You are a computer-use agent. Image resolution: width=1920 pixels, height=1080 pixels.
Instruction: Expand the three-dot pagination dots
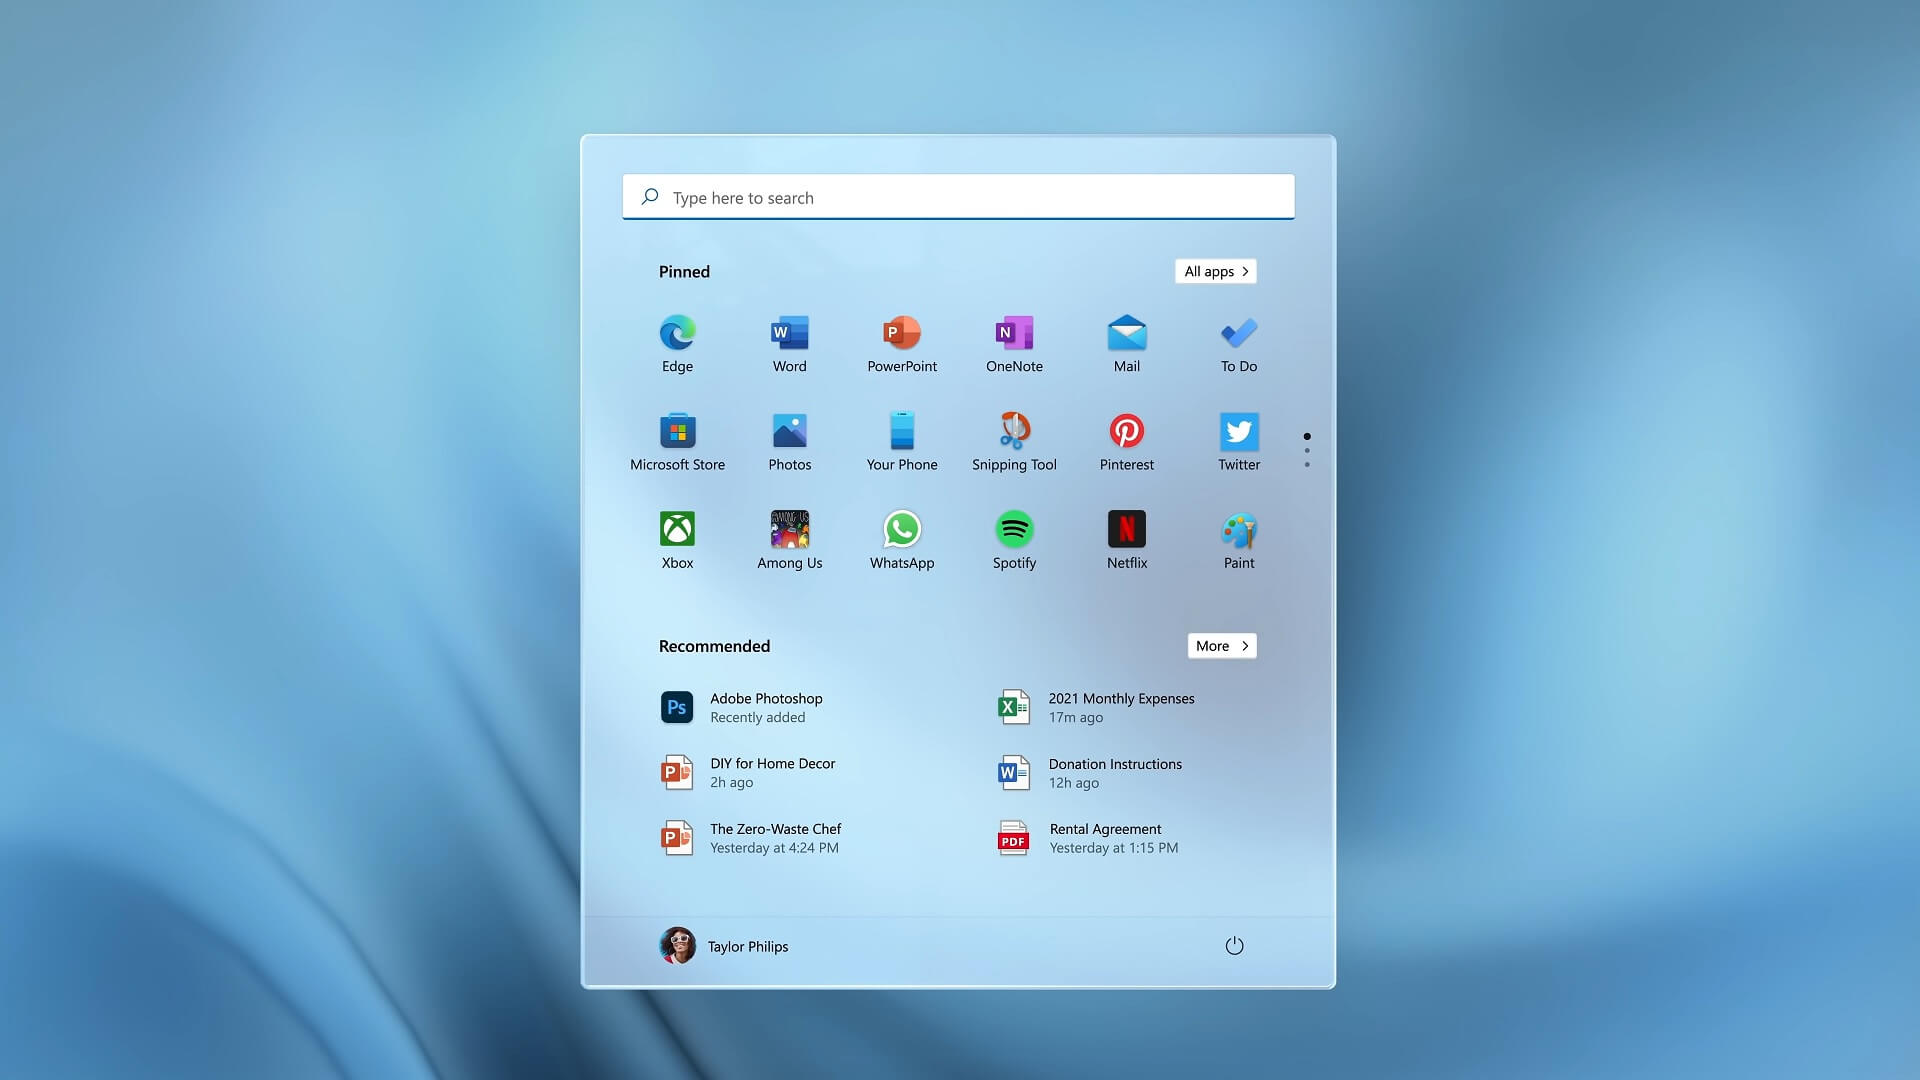click(1307, 450)
